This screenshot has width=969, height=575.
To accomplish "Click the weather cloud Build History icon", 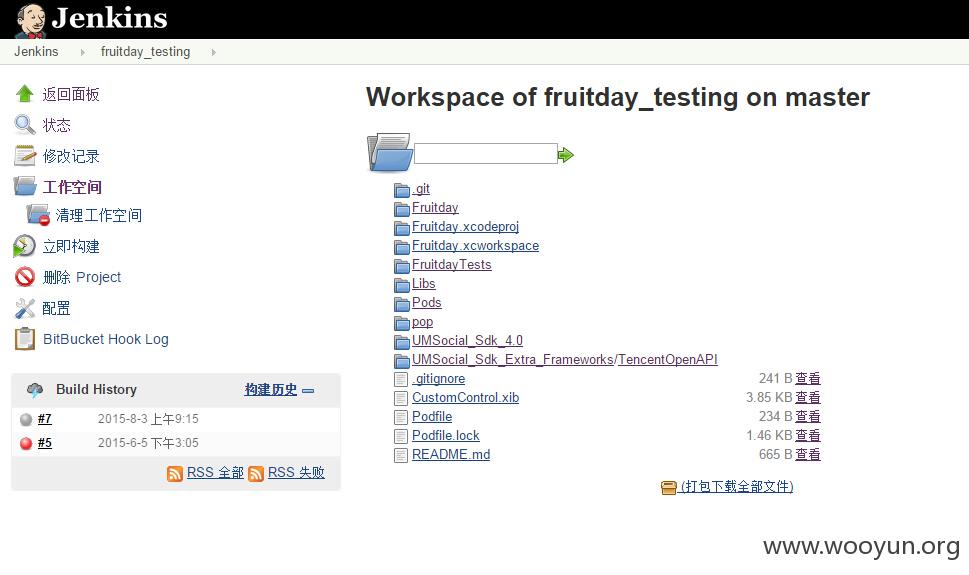I will pos(35,390).
